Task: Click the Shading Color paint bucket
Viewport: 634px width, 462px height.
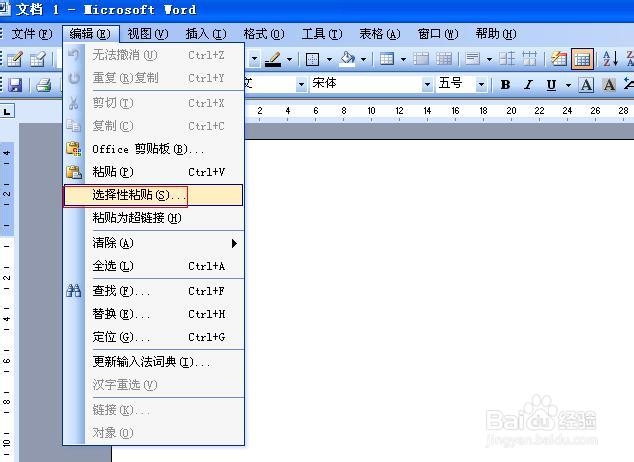Action: [x=348, y=59]
